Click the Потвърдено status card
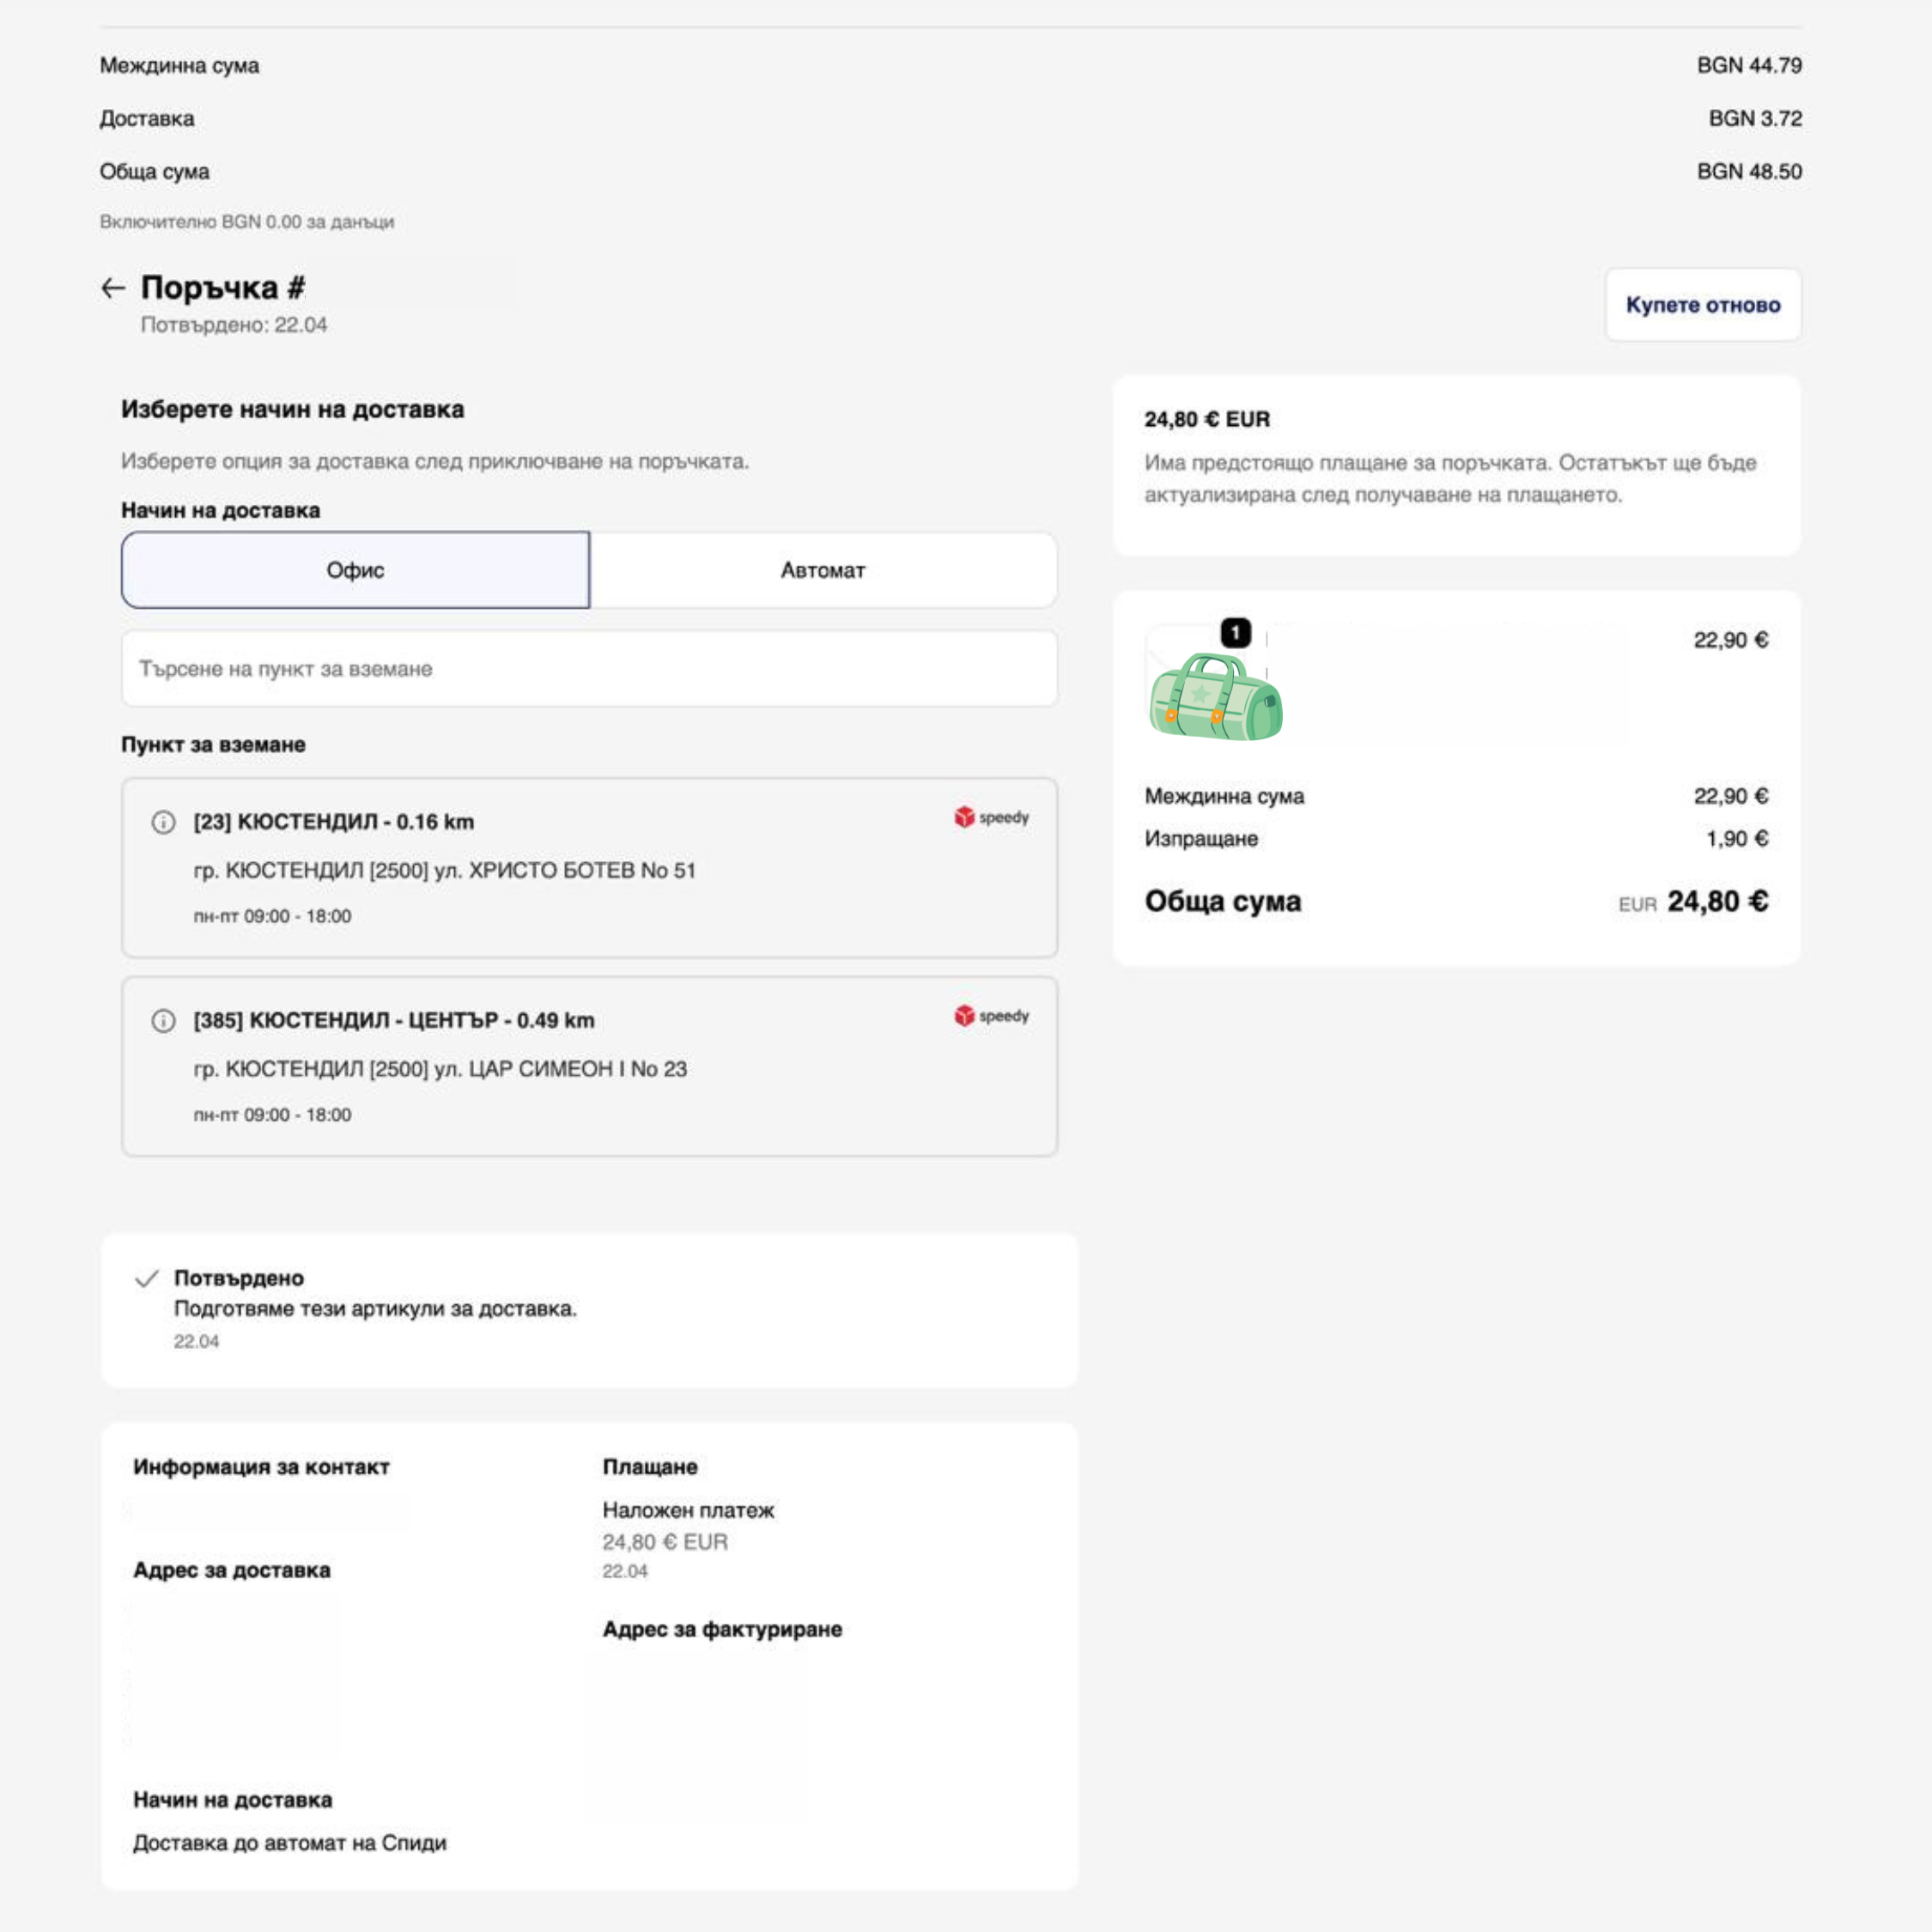 pyautogui.click(x=589, y=1310)
